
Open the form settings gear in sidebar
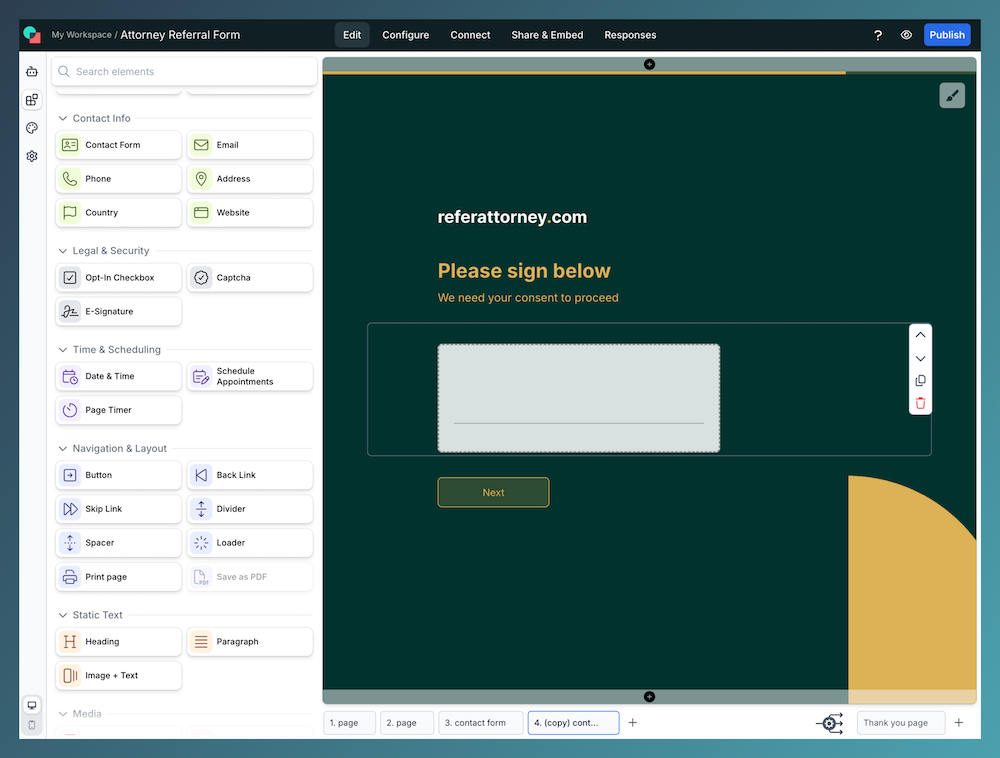coord(31,156)
